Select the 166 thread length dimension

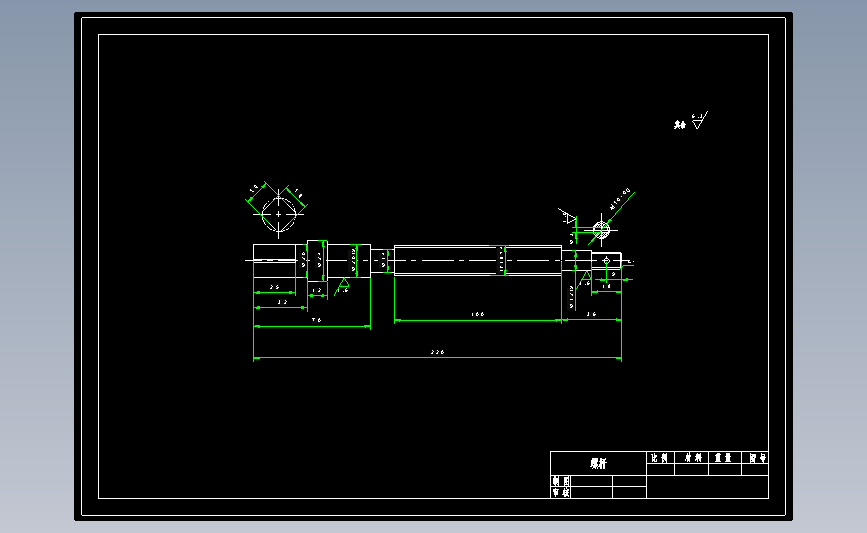click(x=478, y=314)
